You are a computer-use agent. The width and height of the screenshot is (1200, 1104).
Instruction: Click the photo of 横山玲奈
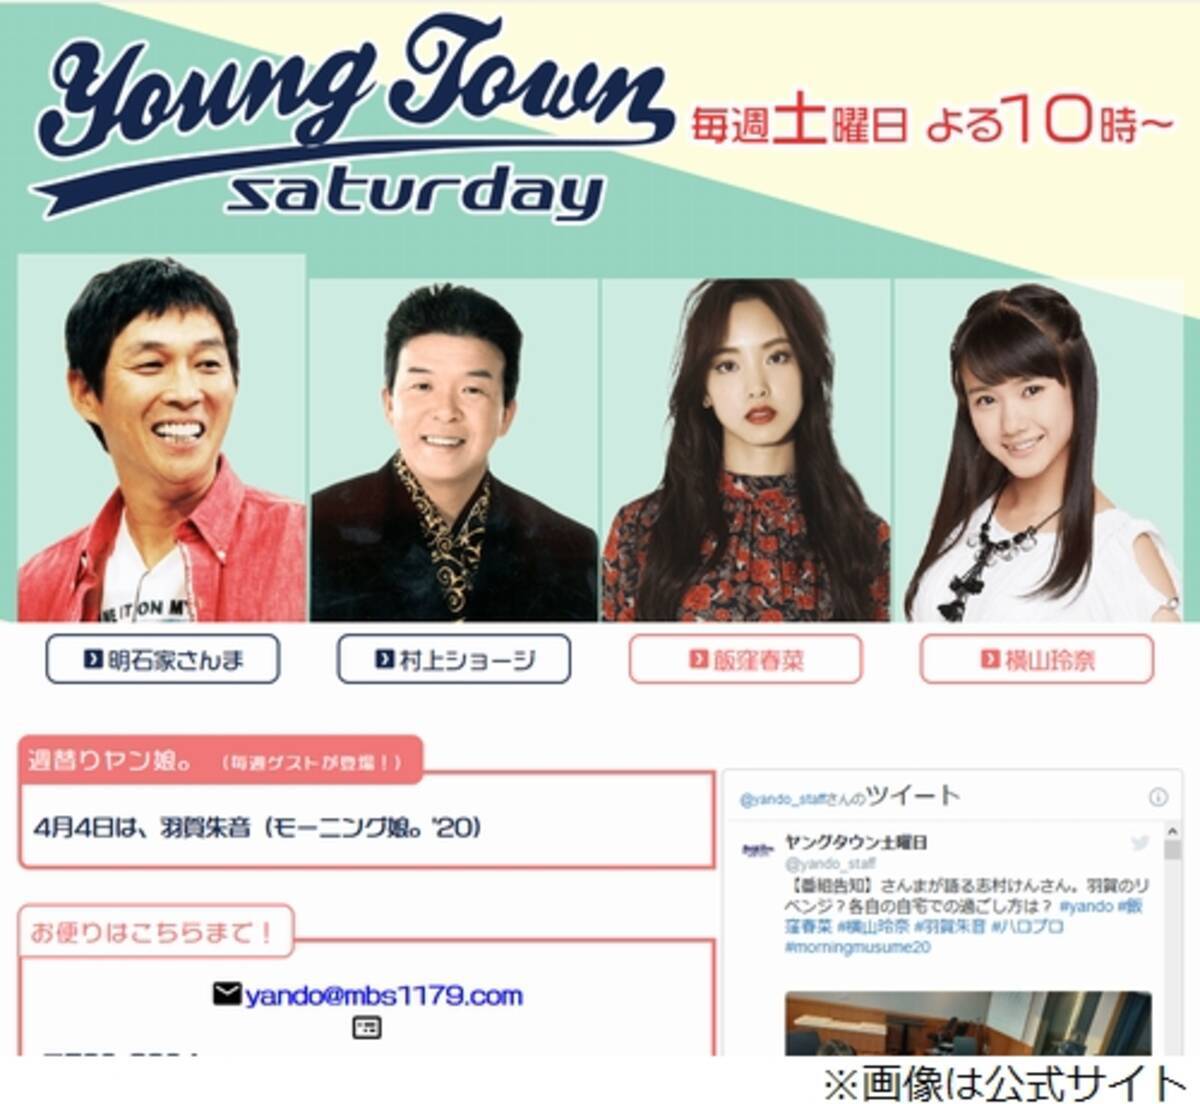coord(1039,450)
